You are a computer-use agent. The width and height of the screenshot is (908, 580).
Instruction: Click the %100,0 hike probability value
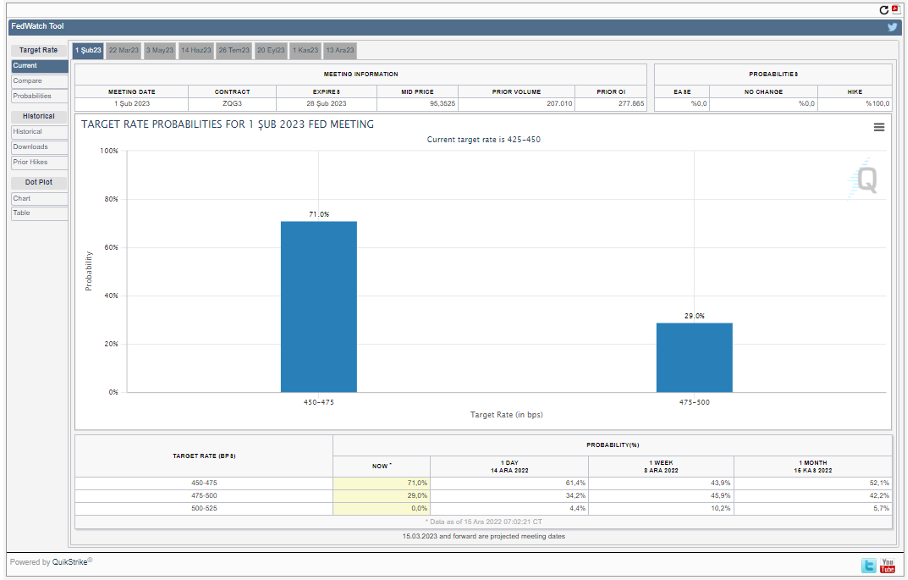point(877,104)
